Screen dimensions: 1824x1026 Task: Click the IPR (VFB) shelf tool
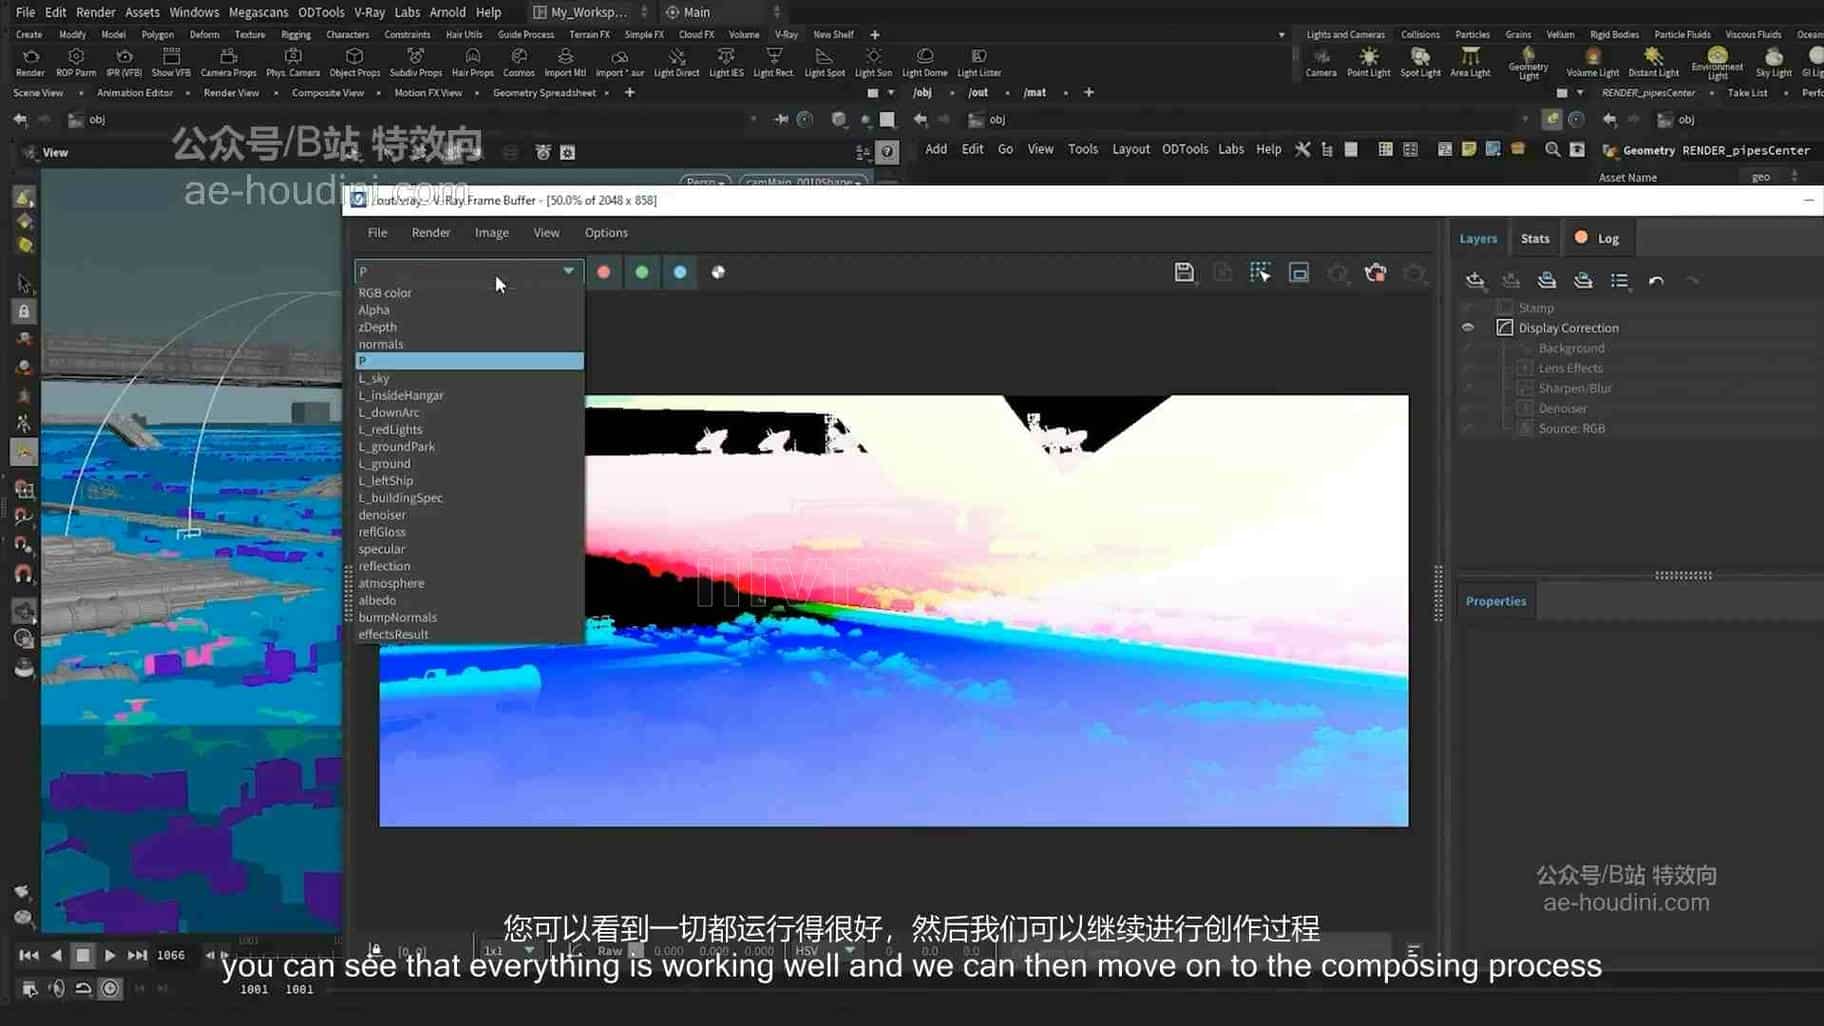[x=124, y=63]
